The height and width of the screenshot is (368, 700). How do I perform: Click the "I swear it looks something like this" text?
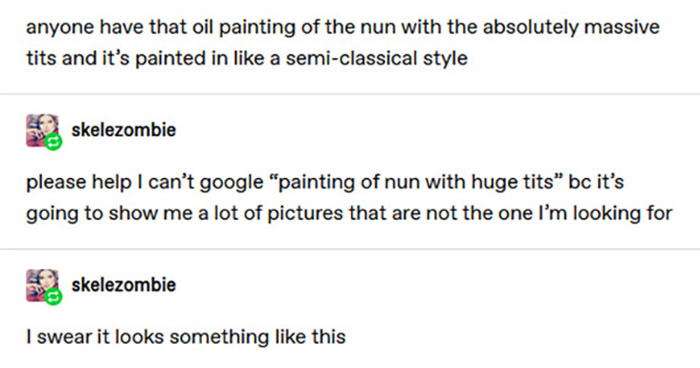186,337
